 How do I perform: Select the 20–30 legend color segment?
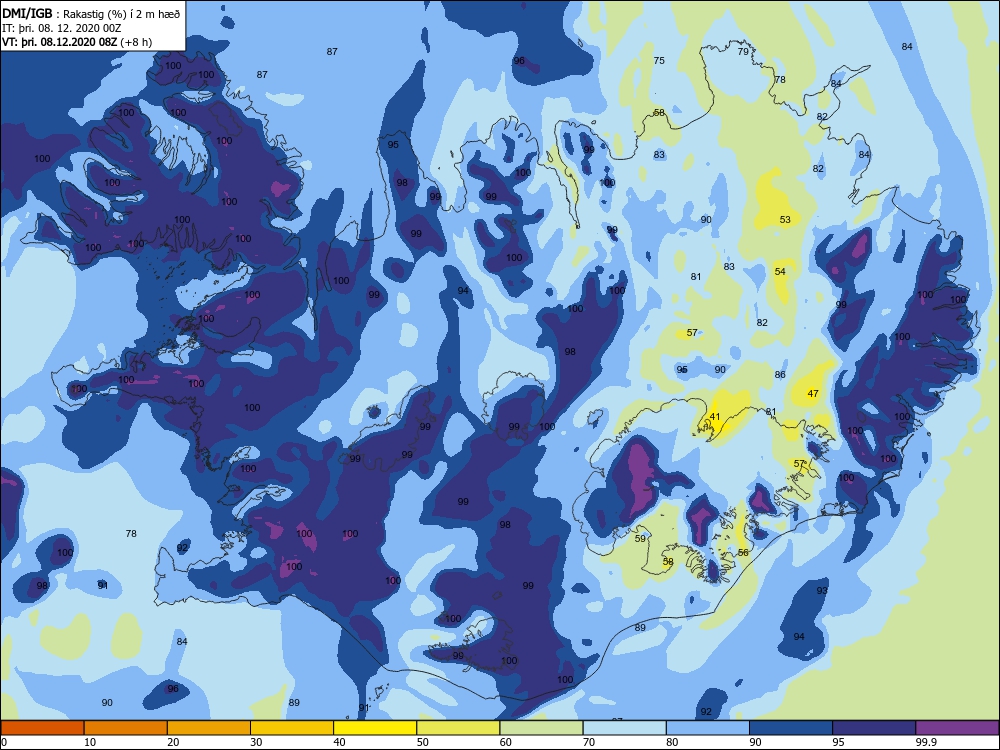pyautogui.click(x=209, y=728)
